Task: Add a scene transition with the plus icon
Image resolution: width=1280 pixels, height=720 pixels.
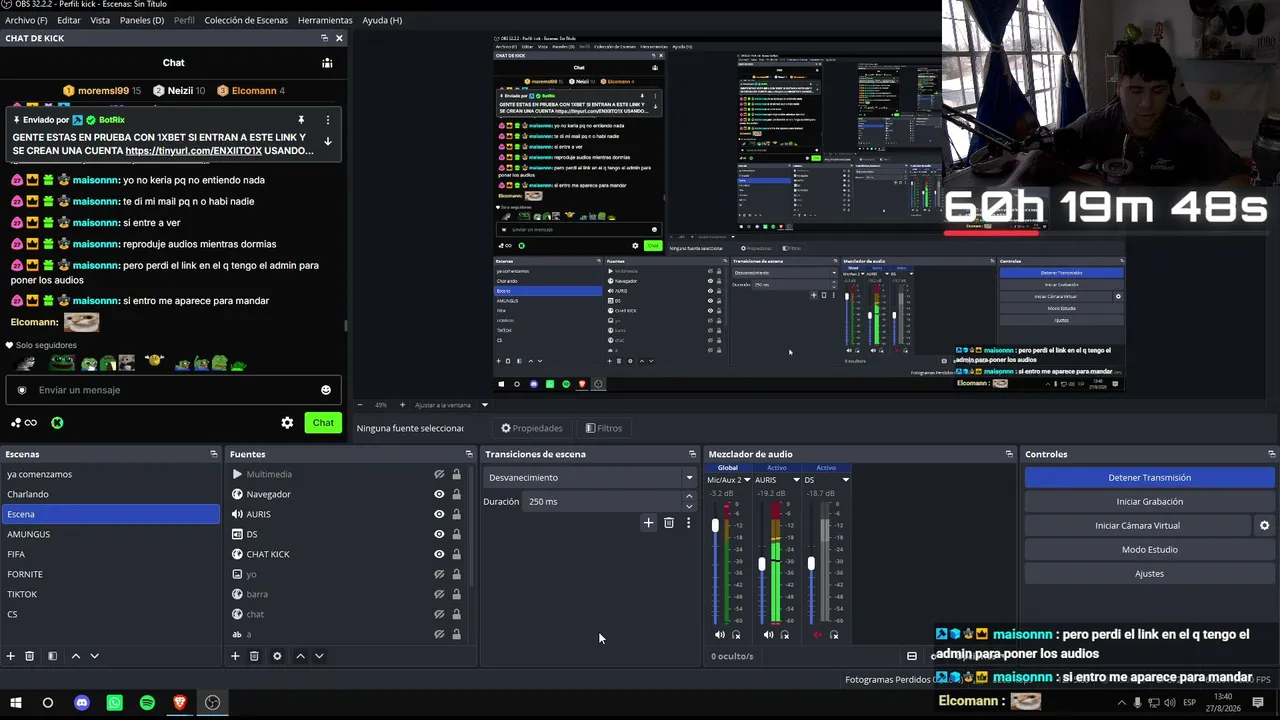Action: [x=648, y=522]
